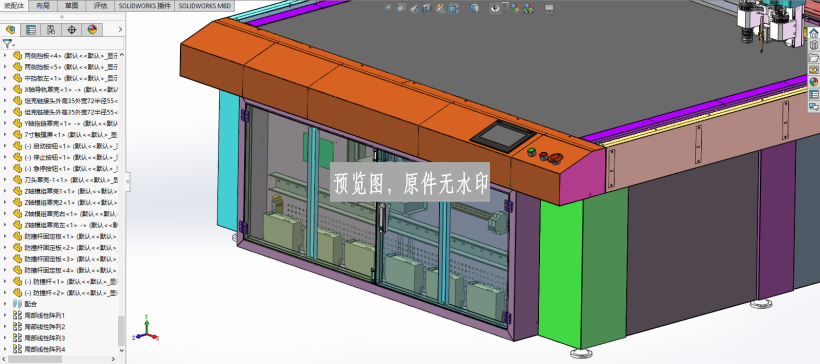Select the 两侧挡板<5> tree row
820x364 pixels.
tap(65, 66)
